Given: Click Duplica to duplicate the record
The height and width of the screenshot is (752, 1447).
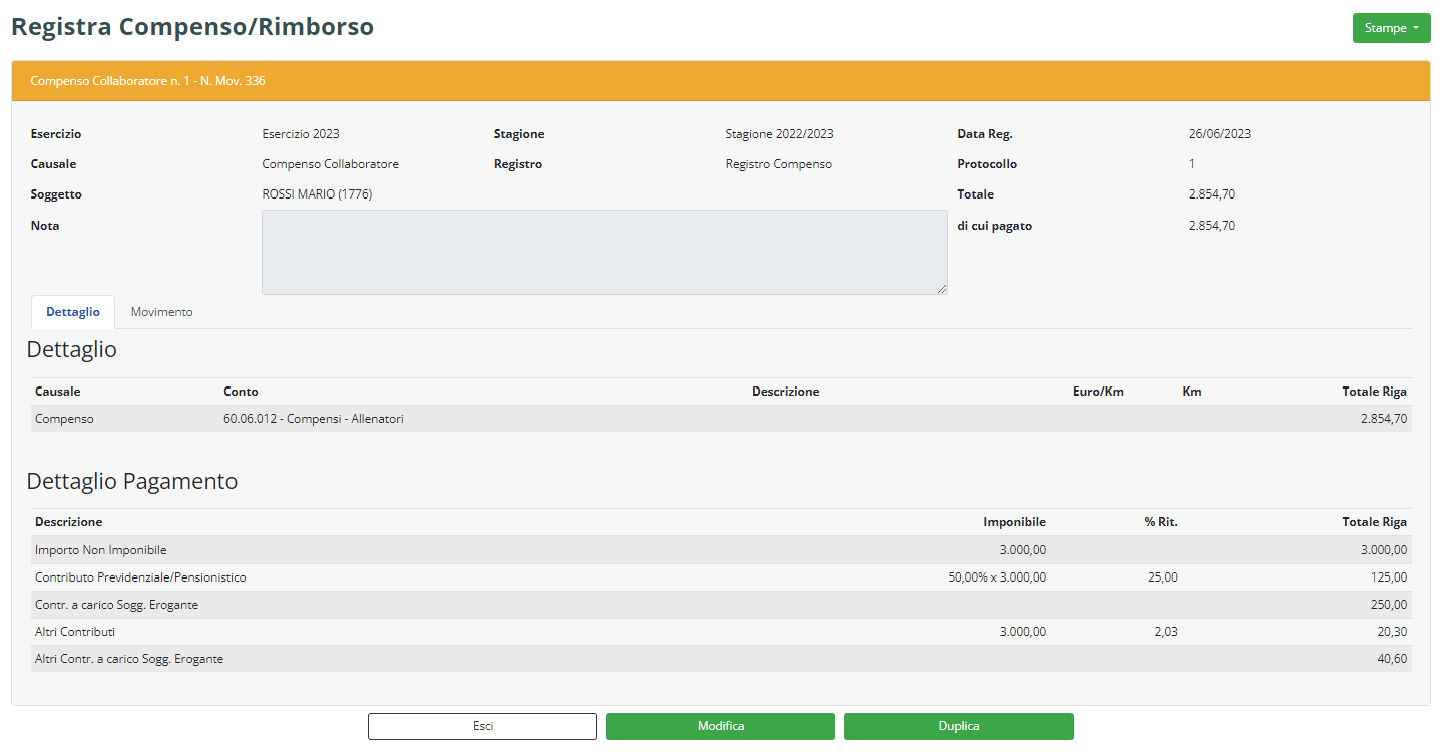Looking at the screenshot, I should [958, 726].
